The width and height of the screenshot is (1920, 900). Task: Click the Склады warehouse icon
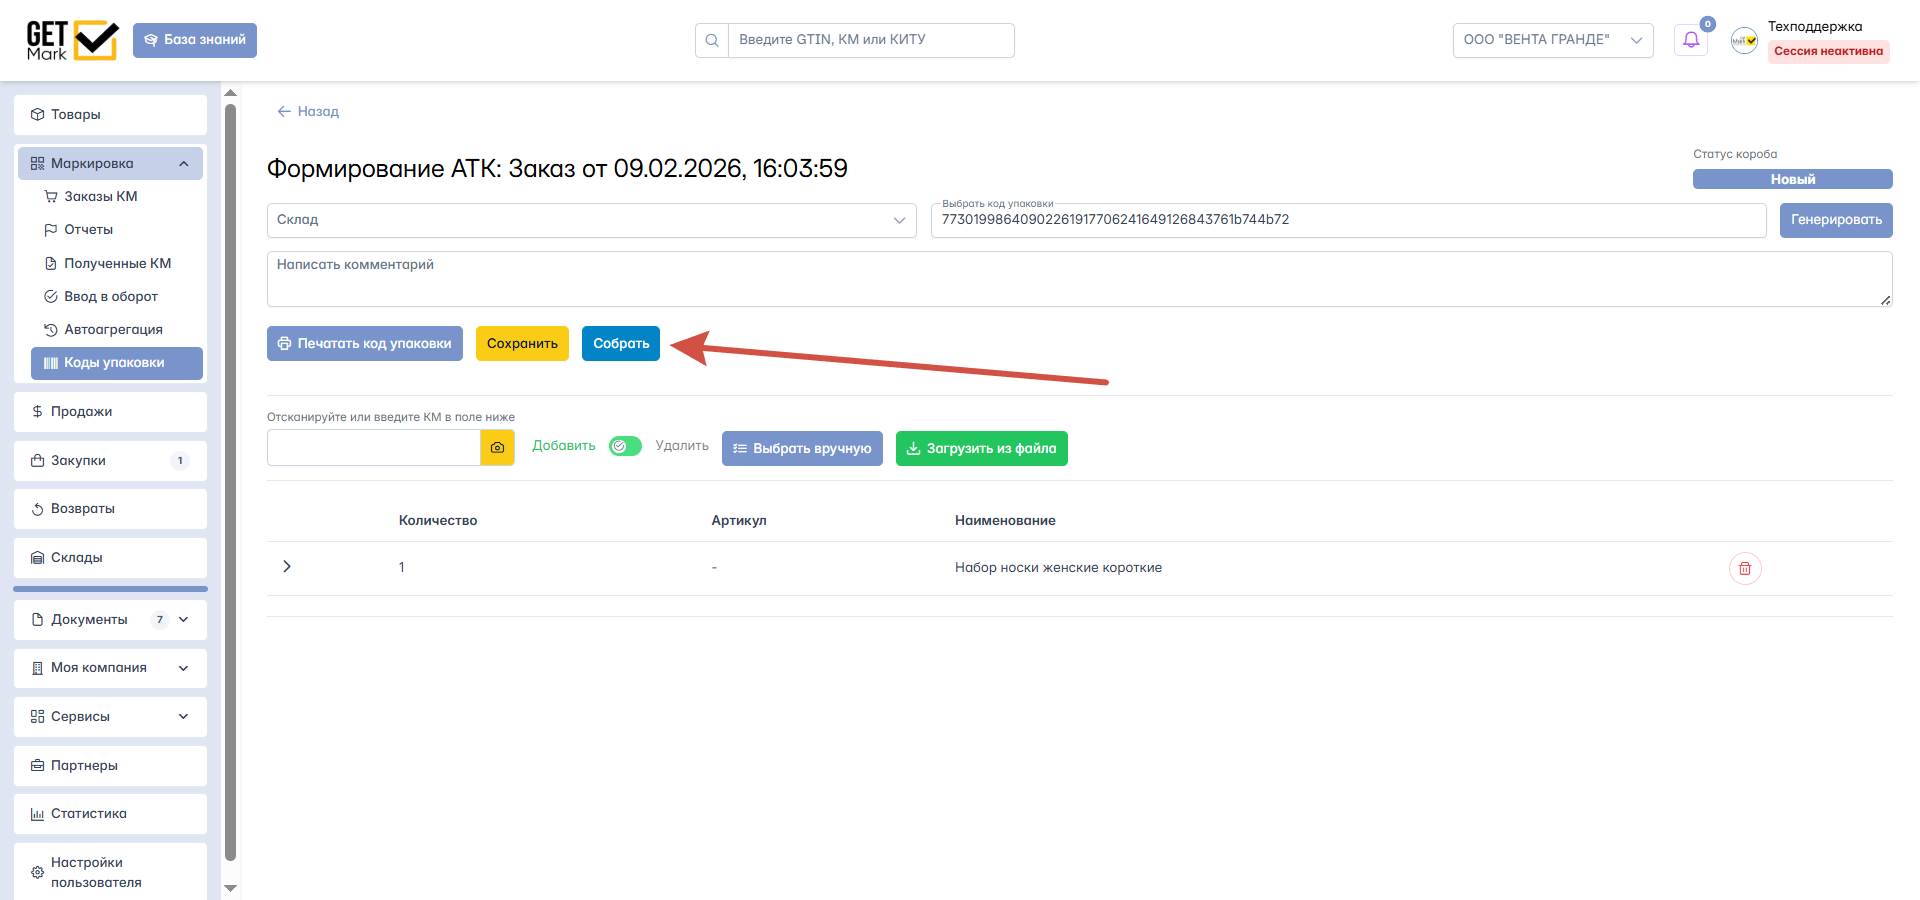[x=37, y=557]
